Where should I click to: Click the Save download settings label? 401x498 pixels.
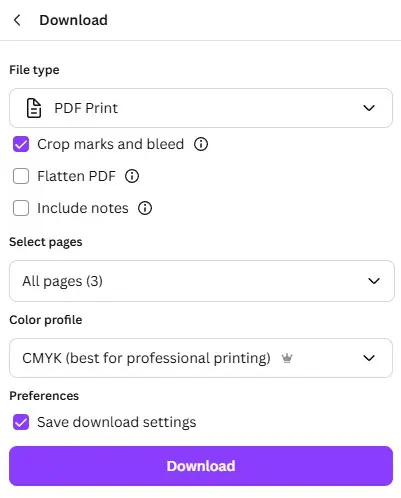click(x=117, y=422)
